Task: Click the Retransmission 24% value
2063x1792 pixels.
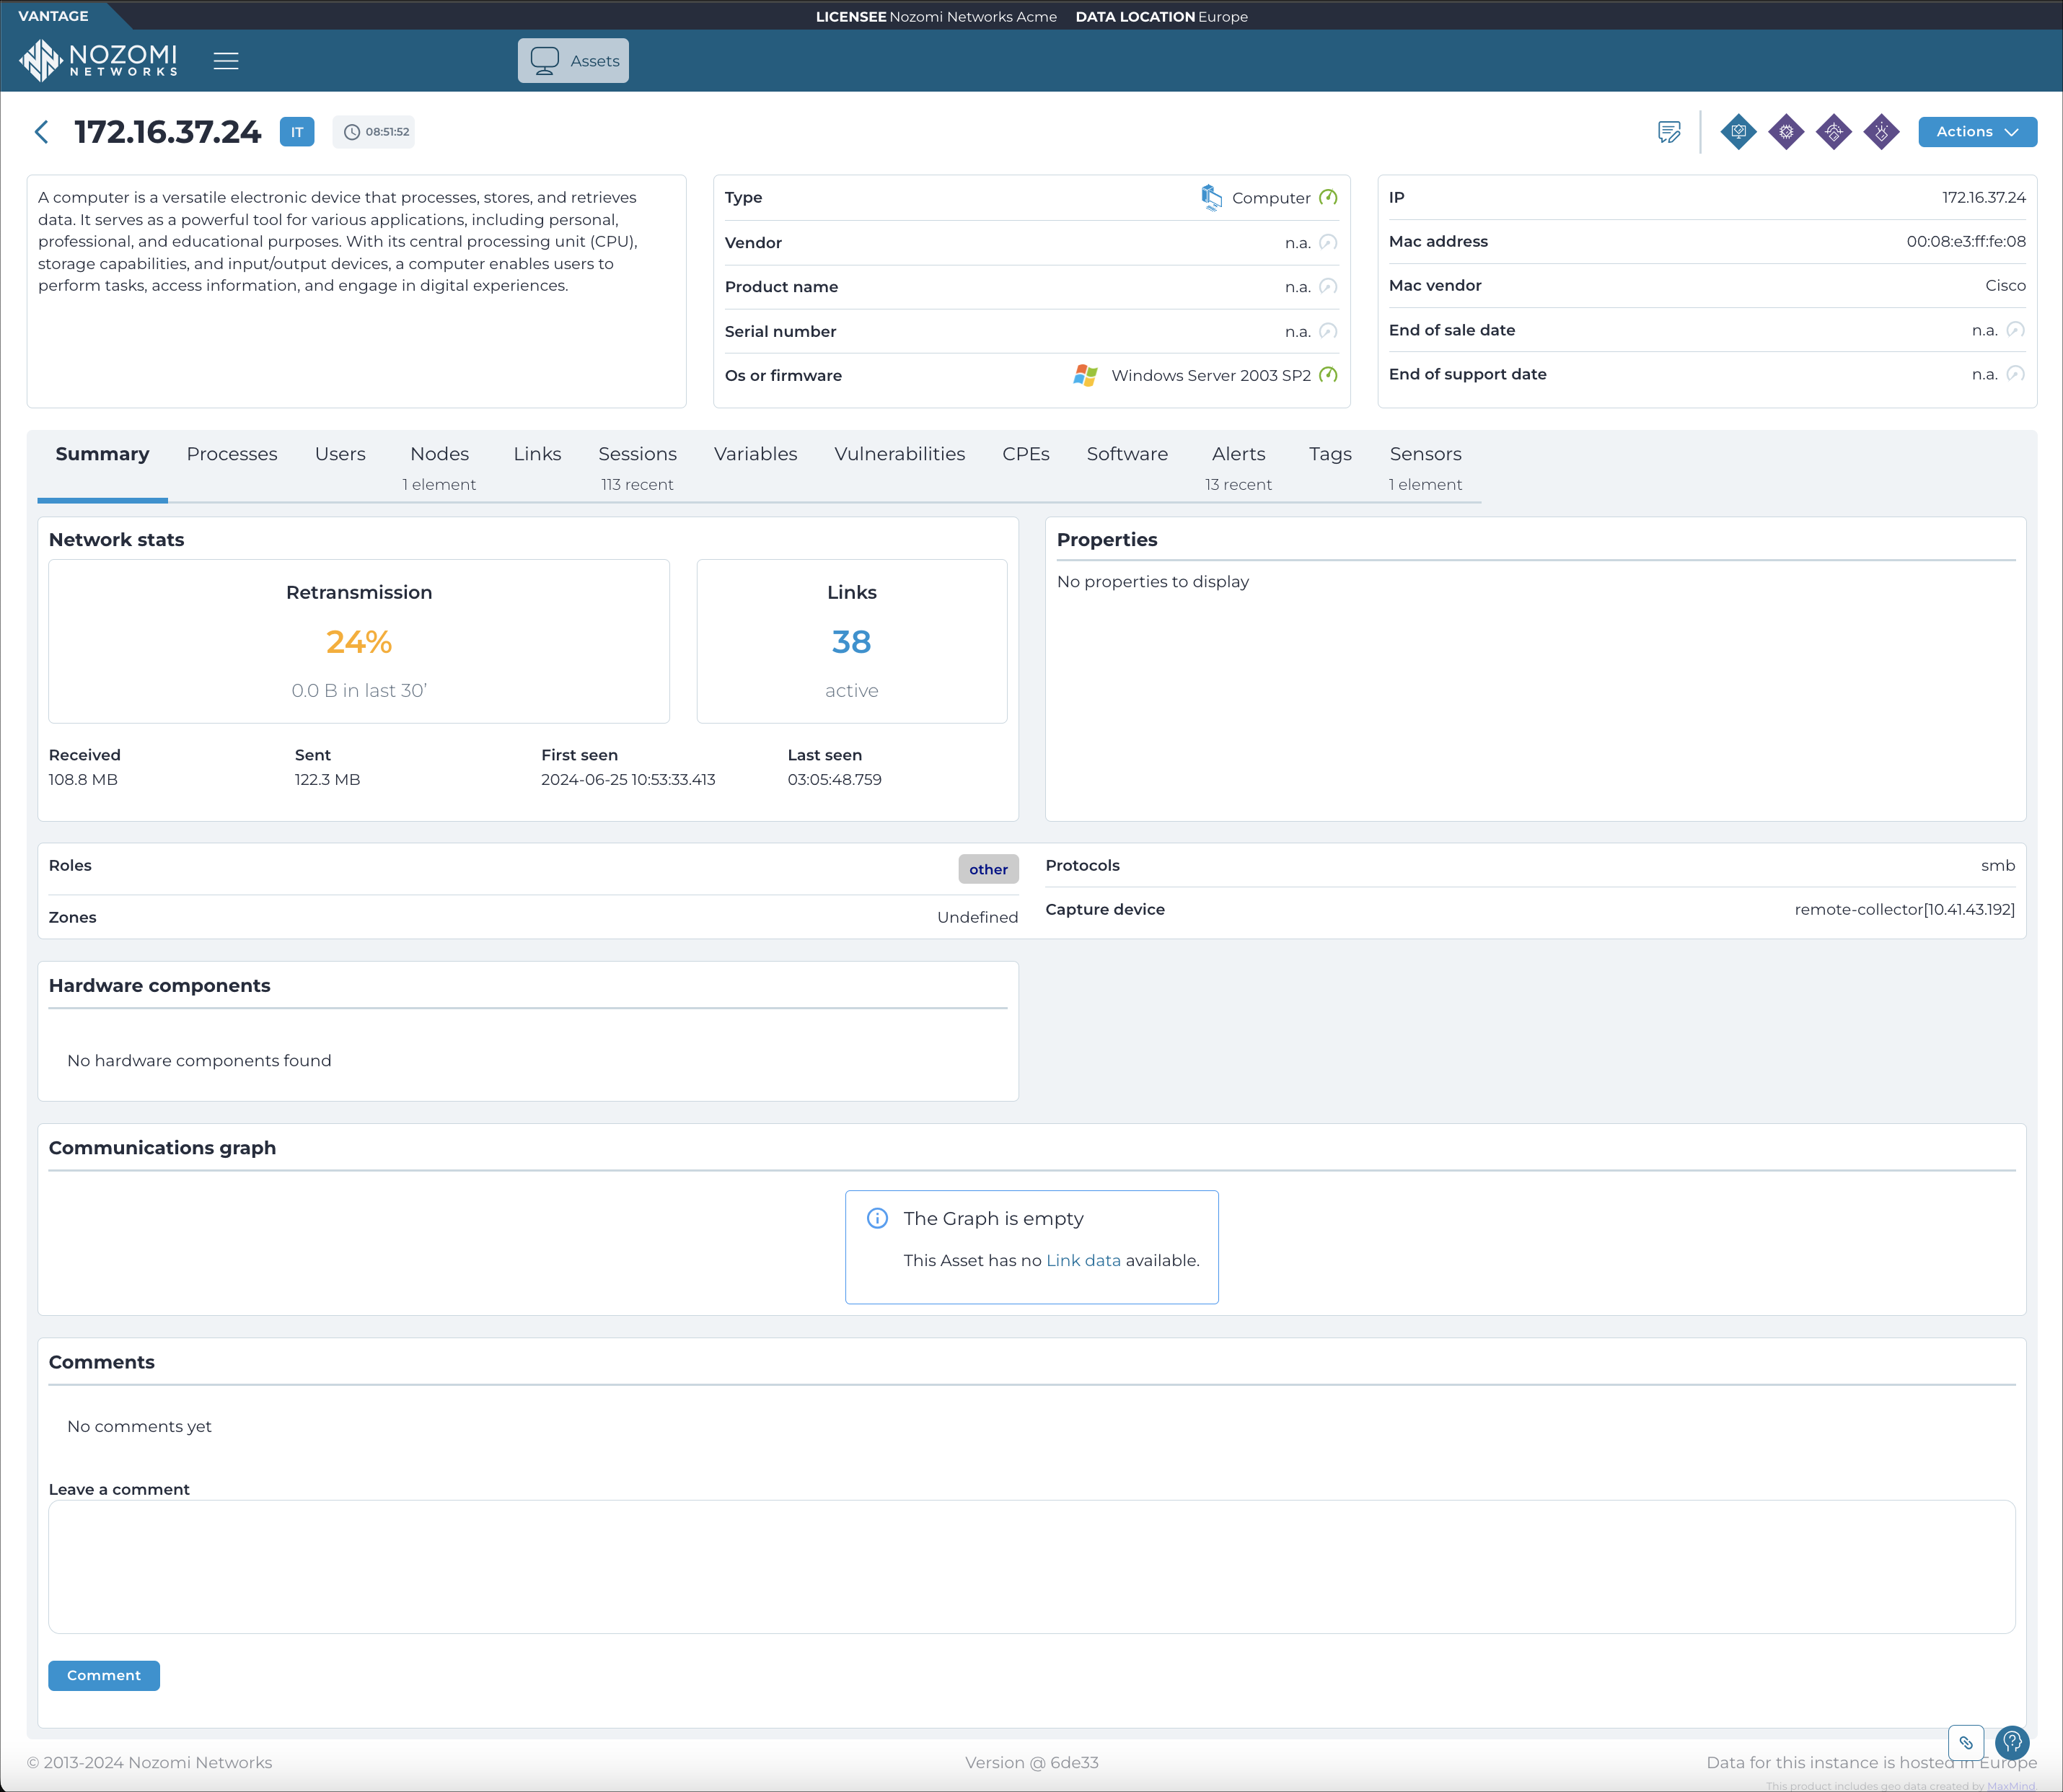Action: 359,642
